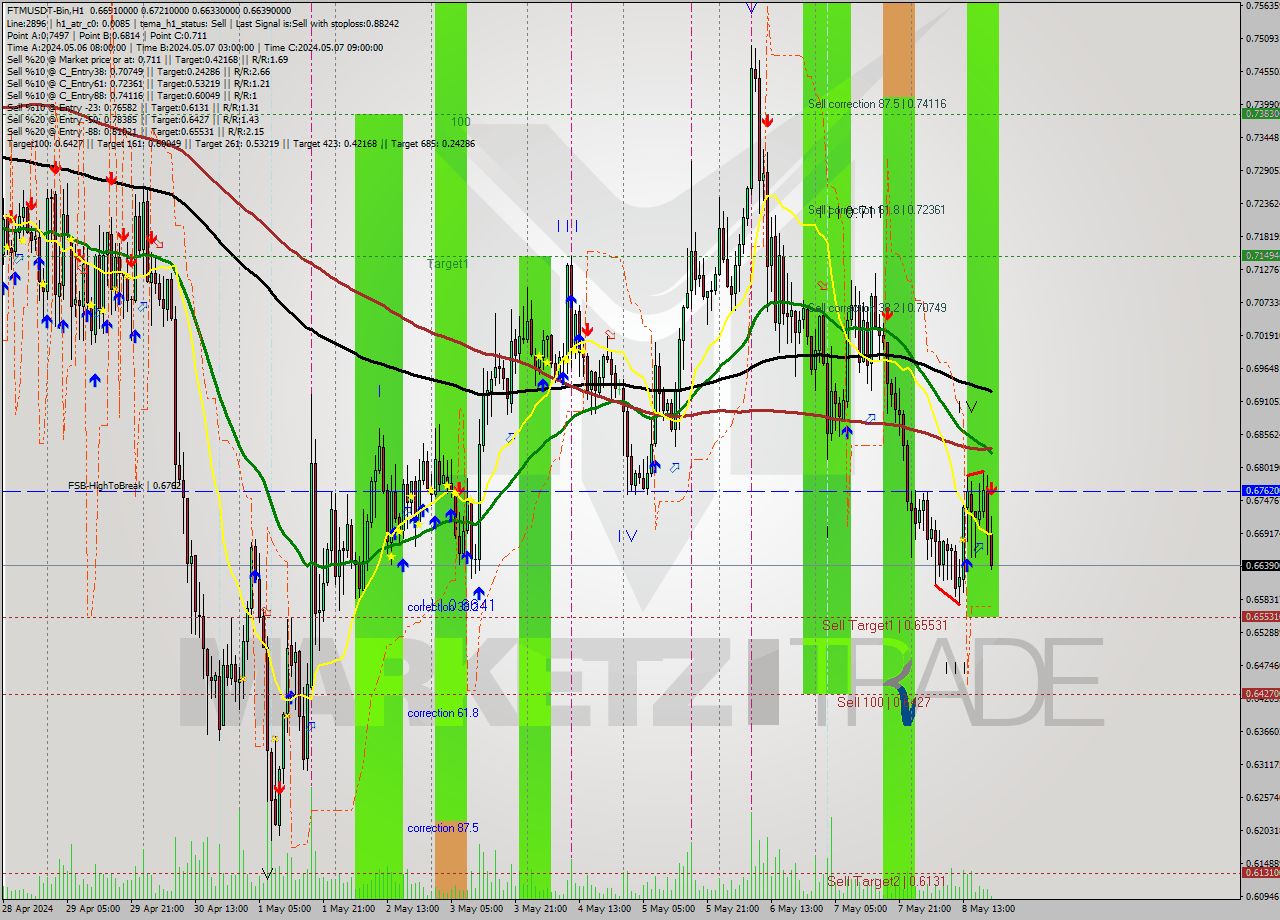The width and height of the screenshot is (1280, 920).
Task: Click the '28 Apr 2024' time axis label
Action: pyautogui.click(x=29, y=910)
